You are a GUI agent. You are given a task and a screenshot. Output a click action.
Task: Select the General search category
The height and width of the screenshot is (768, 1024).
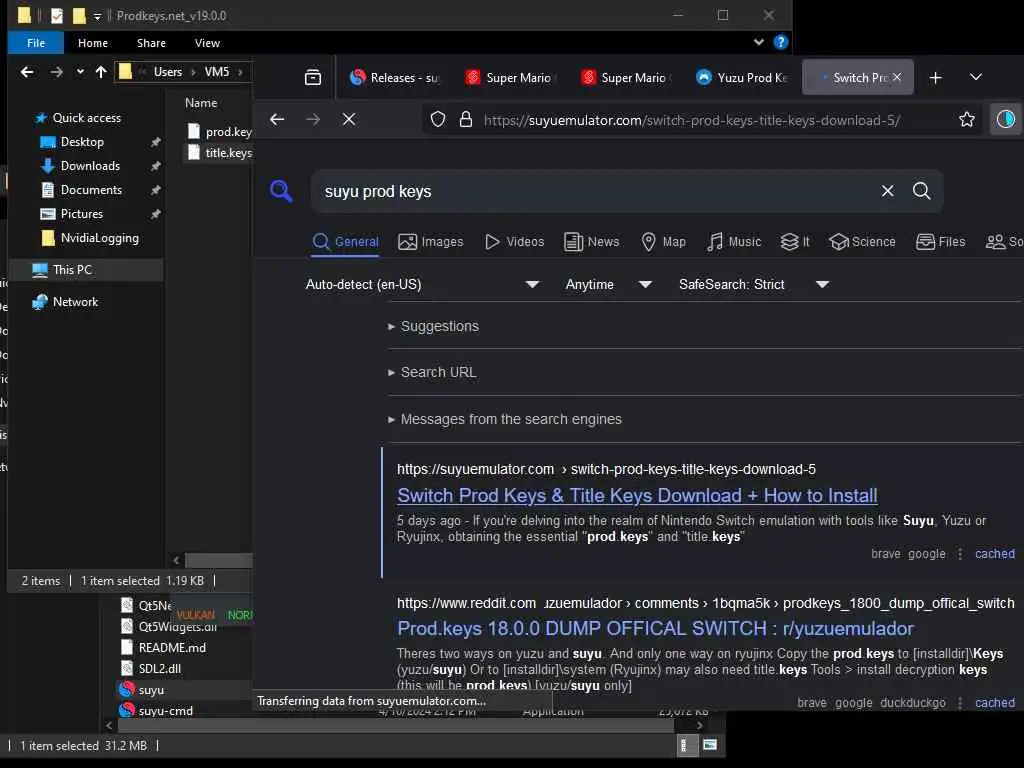point(345,242)
